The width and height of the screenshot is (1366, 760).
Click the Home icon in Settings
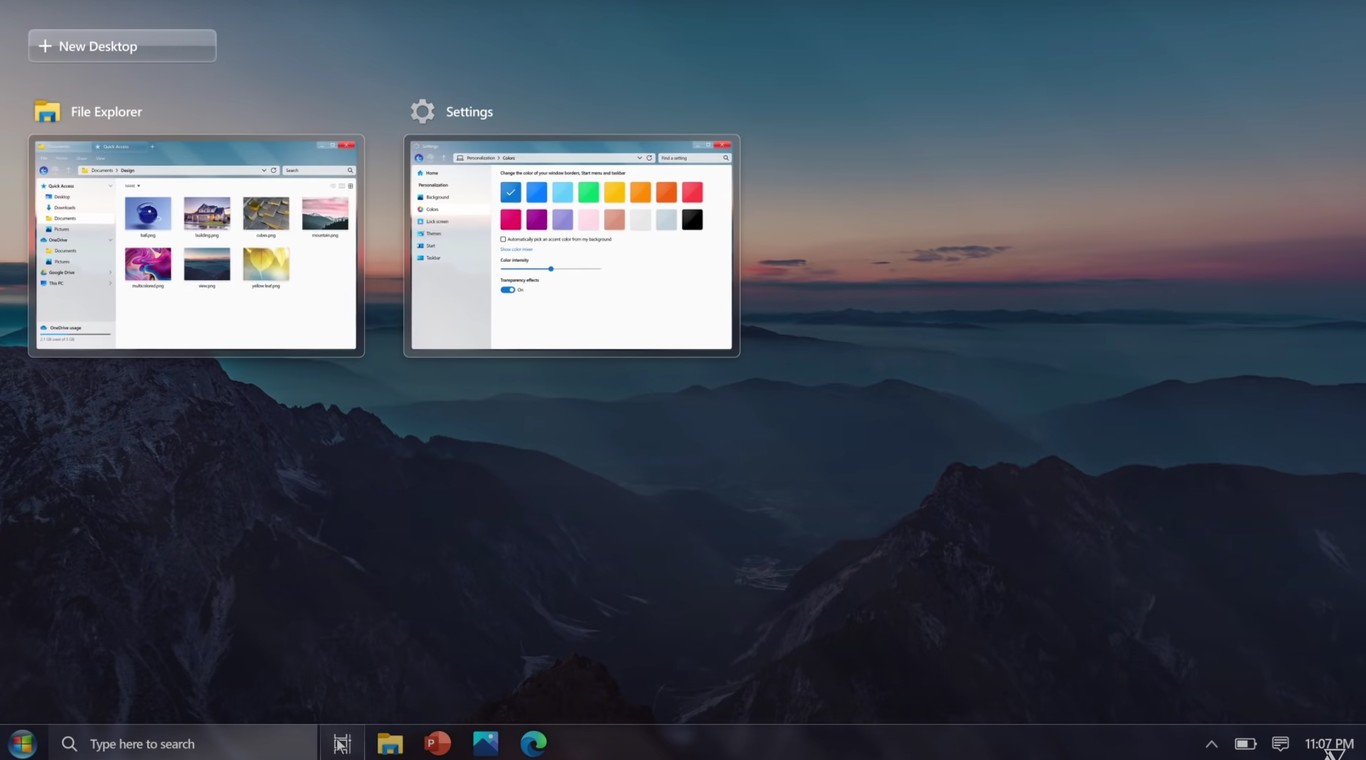[429, 173]
